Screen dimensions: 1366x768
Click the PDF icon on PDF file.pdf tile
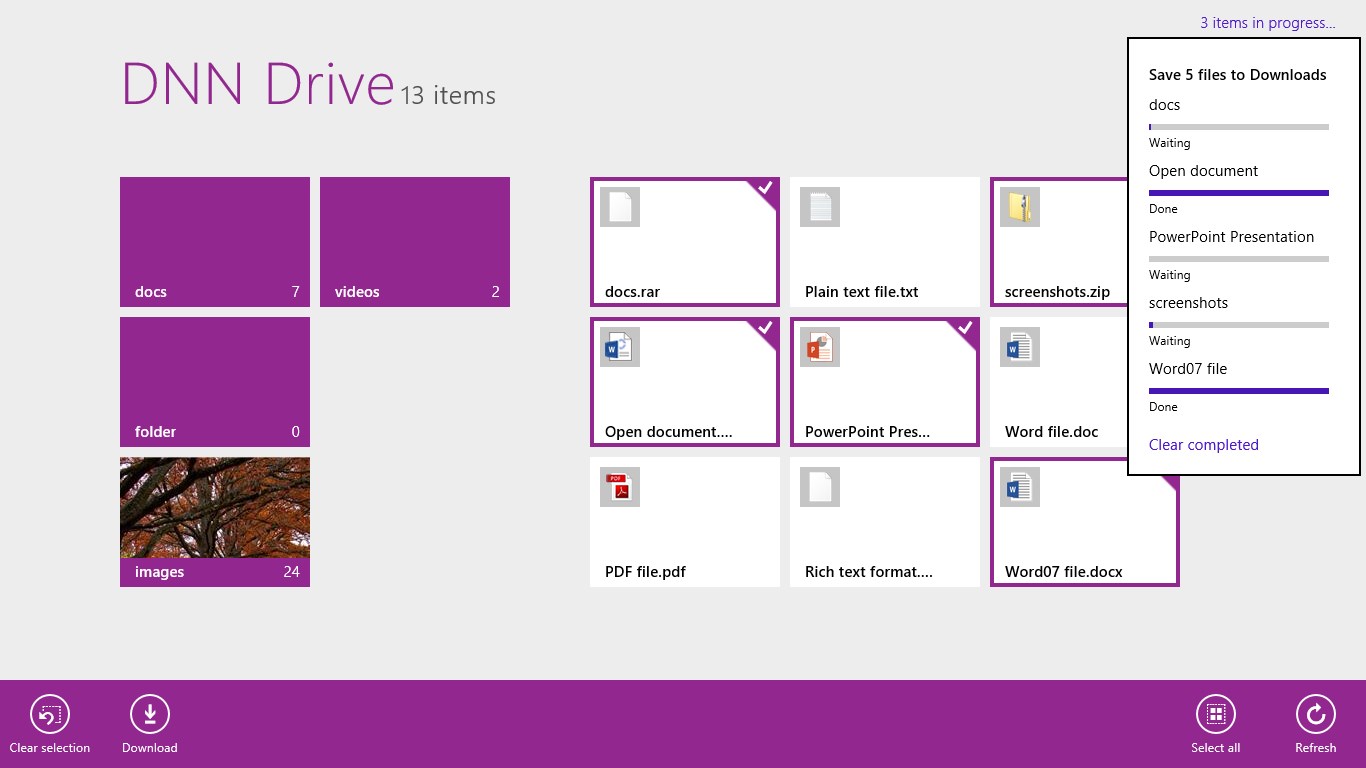620,487
